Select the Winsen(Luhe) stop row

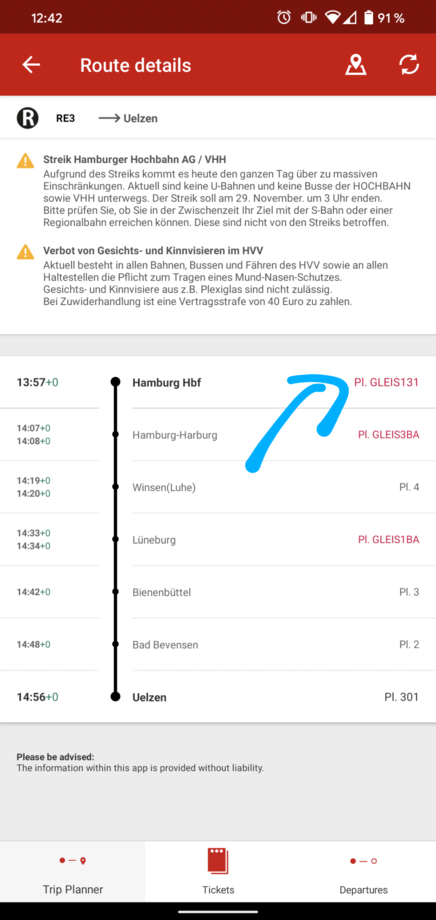click(218, 487)
